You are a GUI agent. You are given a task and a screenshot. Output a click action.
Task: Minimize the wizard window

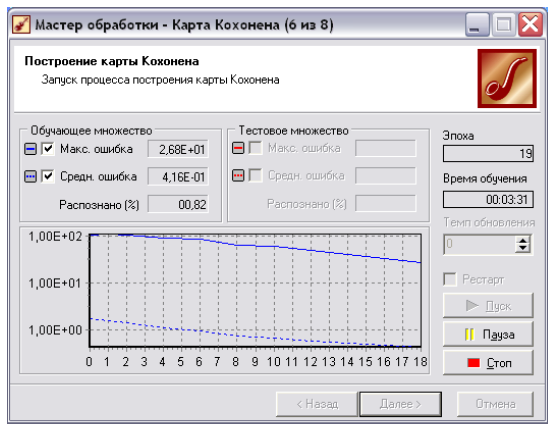pyautogui.click(x=477, y=25)
